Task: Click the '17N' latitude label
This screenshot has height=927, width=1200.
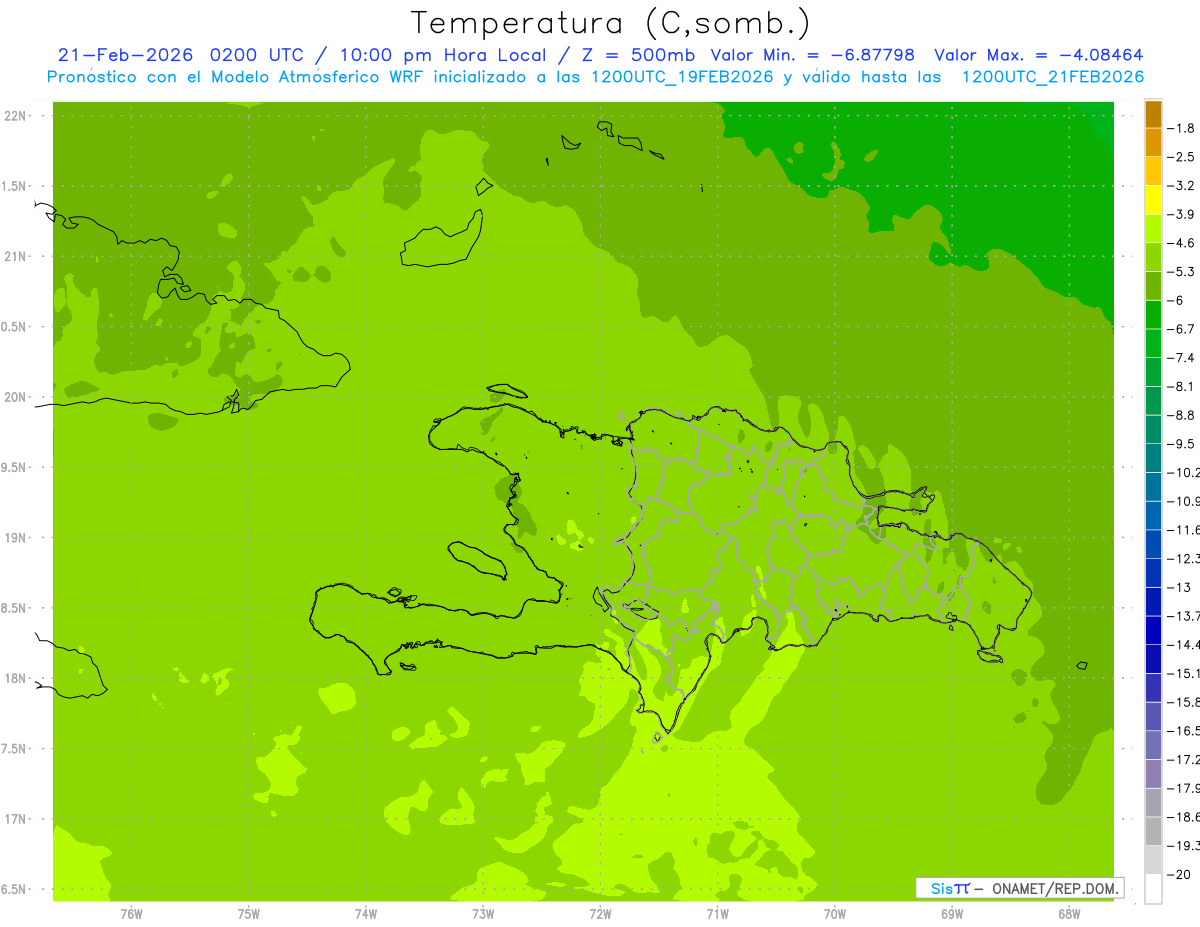Action: click(15, 820)
